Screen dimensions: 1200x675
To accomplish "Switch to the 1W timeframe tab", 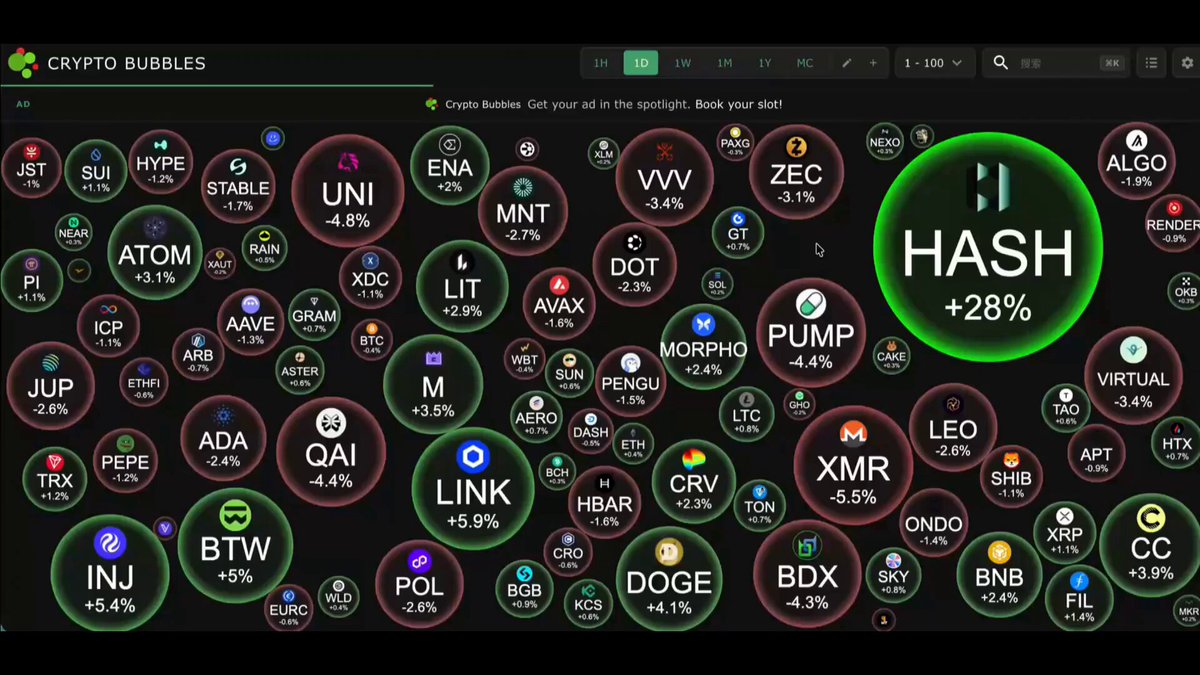I will [x=682, y=63].
